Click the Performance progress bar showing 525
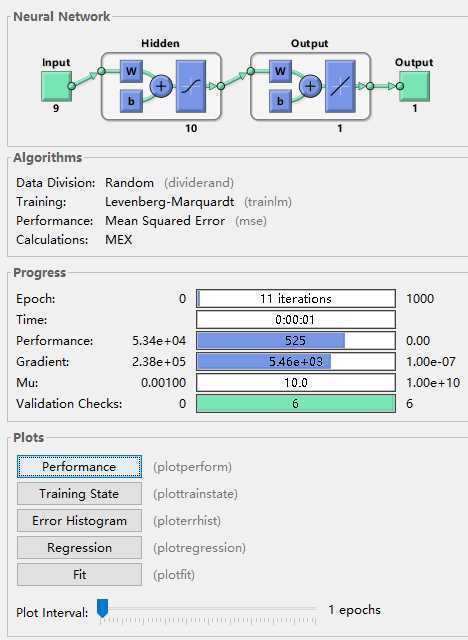The height and width of the screenshot is (640, 468). click(x=296, y=340)
